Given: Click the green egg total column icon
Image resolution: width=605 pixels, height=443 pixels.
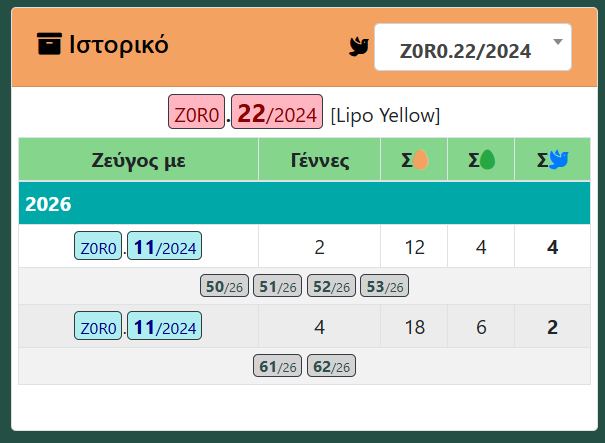Looking at the screenshot, I should pos(488,160).
